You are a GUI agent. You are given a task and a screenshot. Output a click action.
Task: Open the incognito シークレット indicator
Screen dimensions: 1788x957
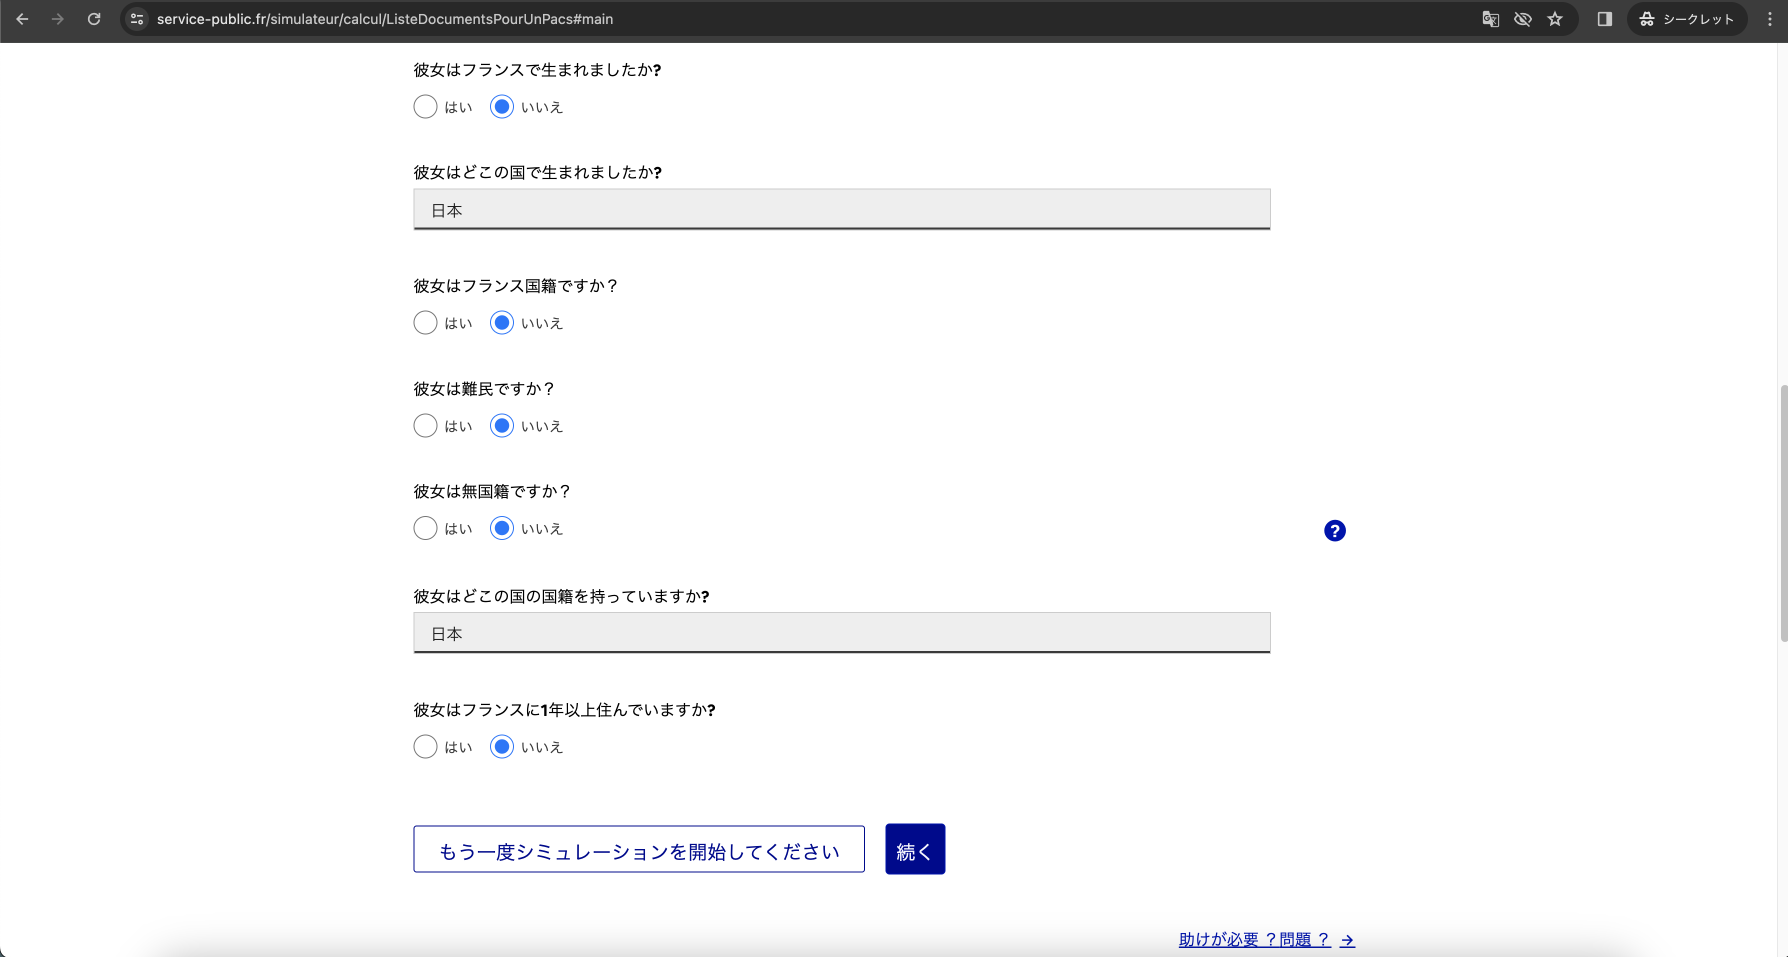(x=1687, y=19)
